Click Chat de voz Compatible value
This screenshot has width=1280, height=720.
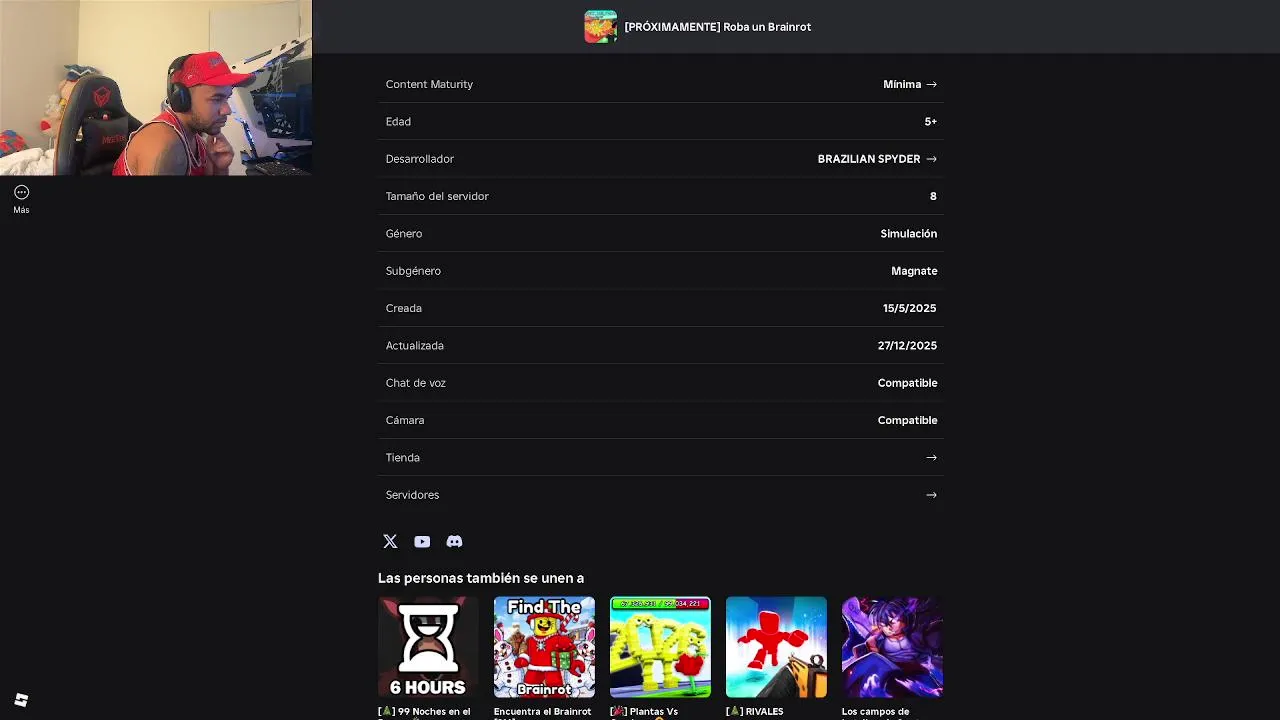point(907,383)
